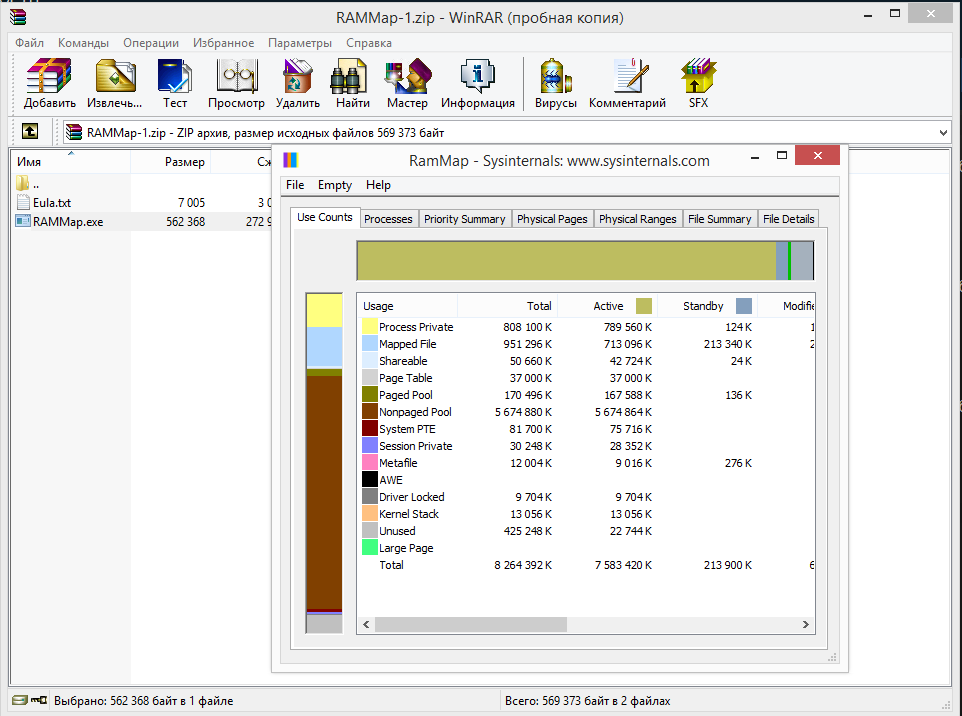Screen dimensions: 962x716
Task: Switch to the File Summary tab
Action: click(x=719, y=219)
